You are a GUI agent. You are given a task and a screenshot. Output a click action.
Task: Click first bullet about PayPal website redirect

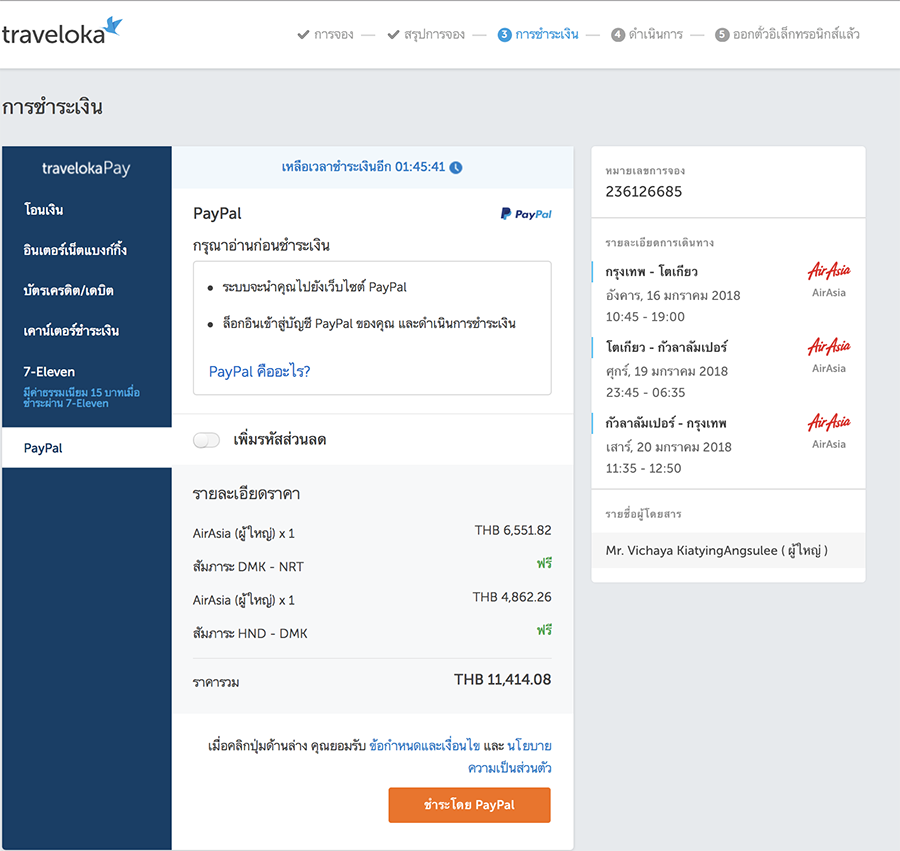315,287
